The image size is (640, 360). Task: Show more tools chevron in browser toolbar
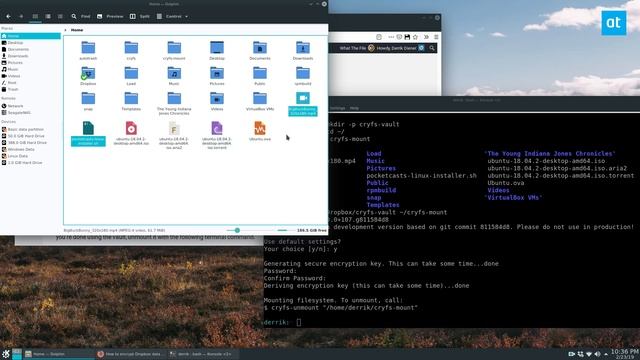pyautogui.click(x=426, y=37)
